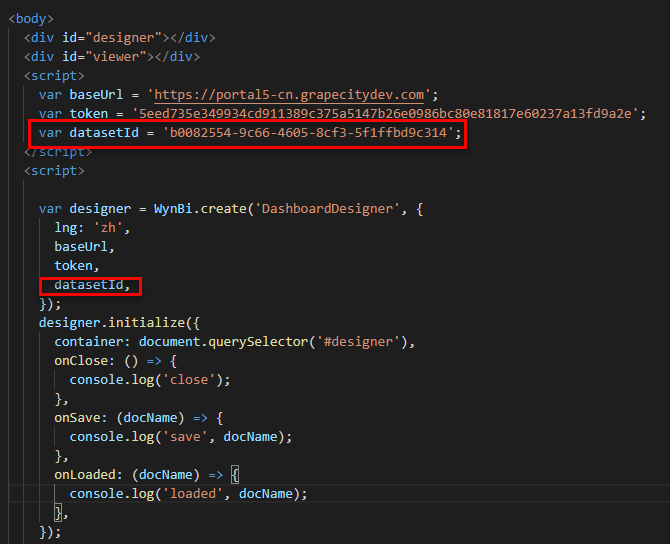Click the opening body tag
Viewport: 670px width, 544px height.
point(31,19)
